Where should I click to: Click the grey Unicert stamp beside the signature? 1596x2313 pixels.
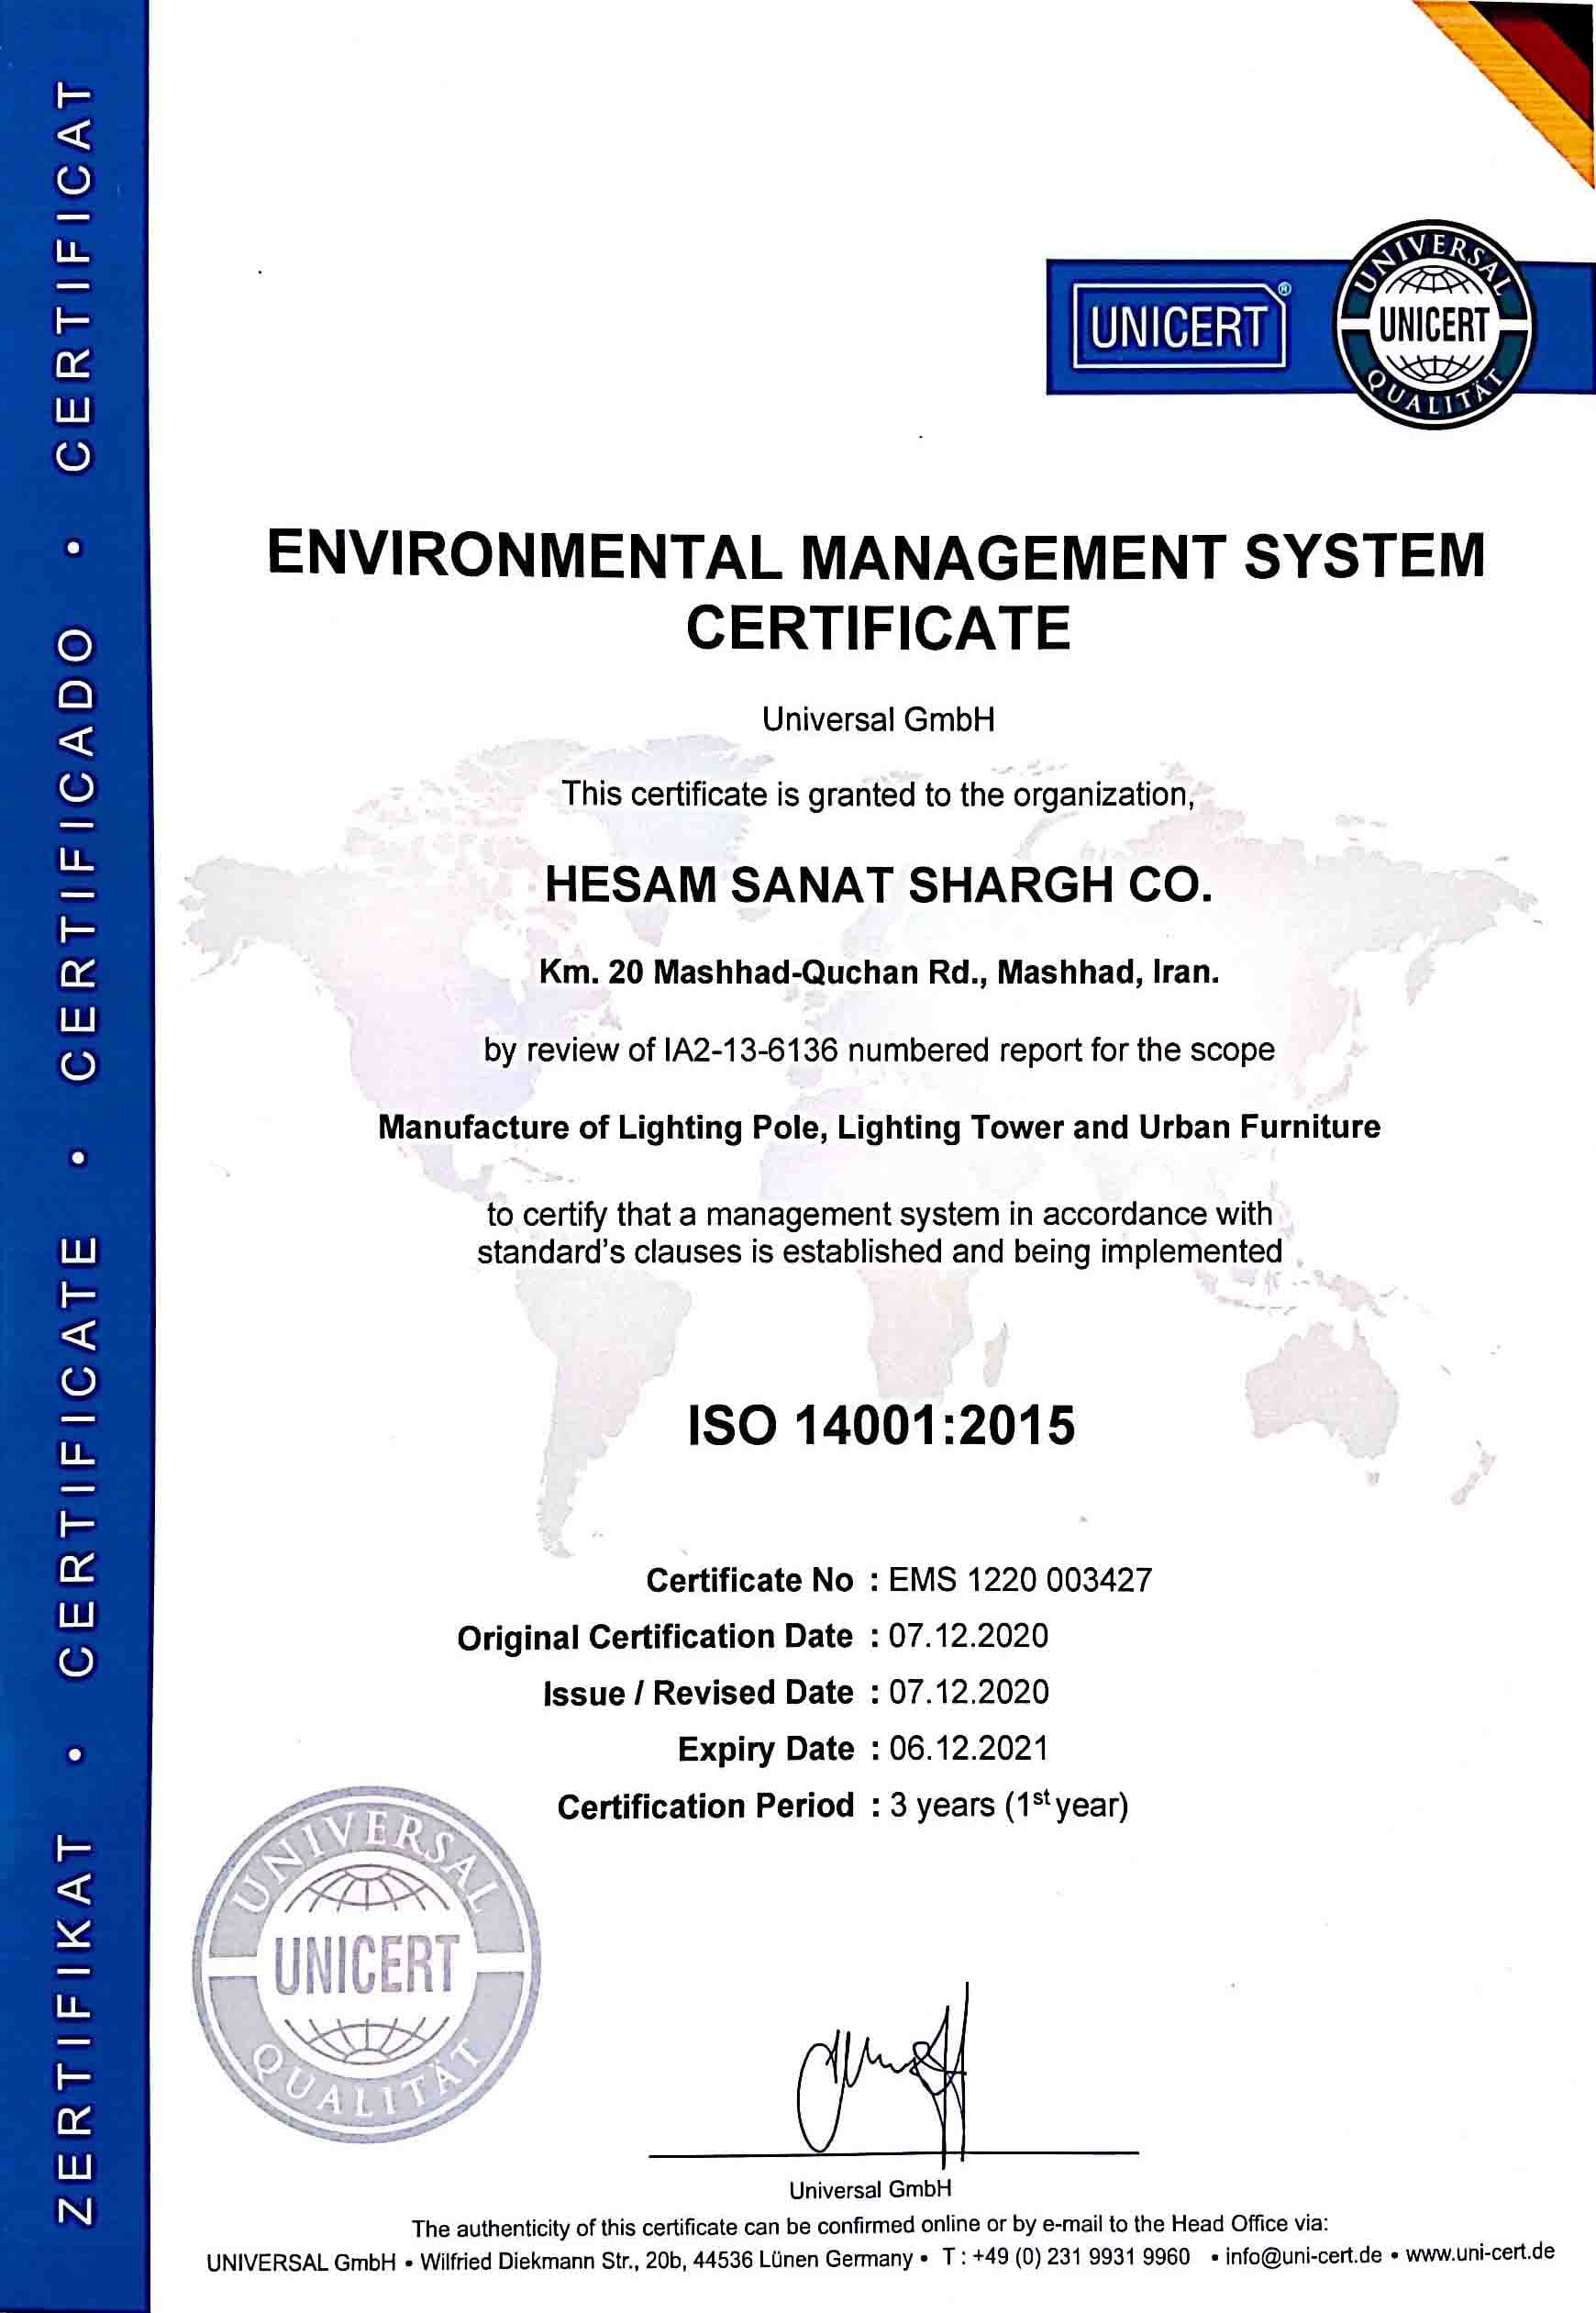click(365, 1963)
